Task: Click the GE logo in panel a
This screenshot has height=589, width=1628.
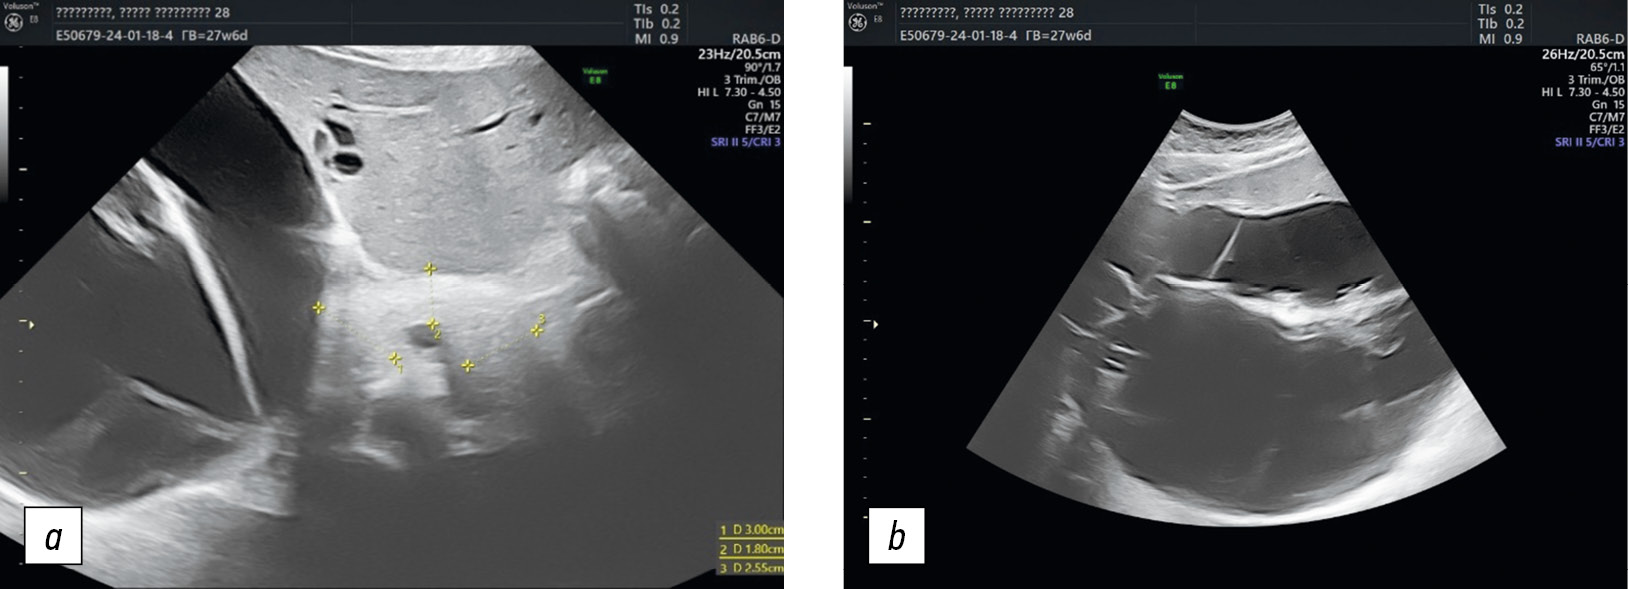Action: (14, 22)
